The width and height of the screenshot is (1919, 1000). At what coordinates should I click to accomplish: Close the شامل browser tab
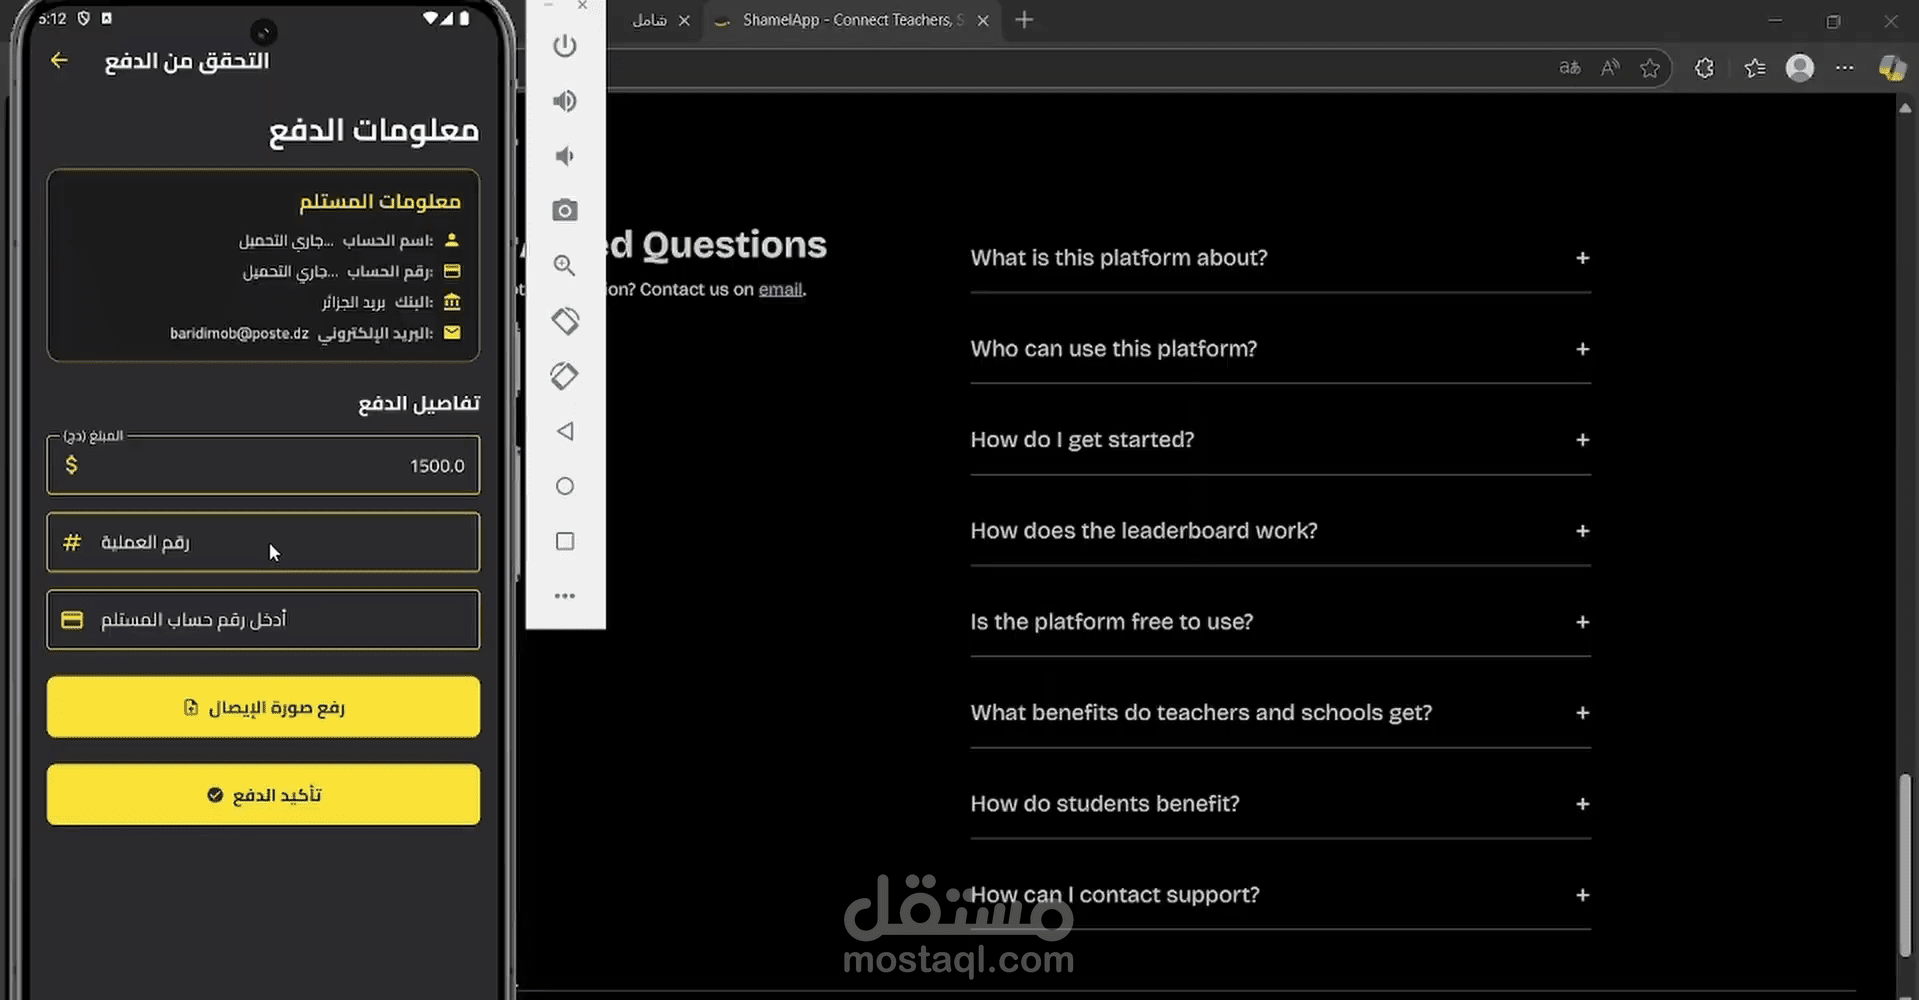coord(684,20)
